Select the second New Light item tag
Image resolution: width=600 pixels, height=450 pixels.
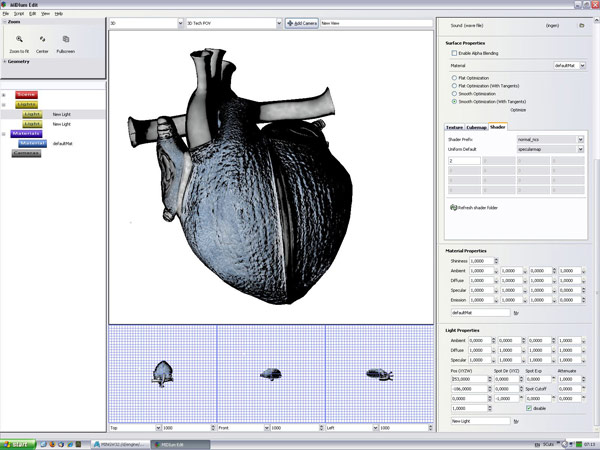pos(32,124)
